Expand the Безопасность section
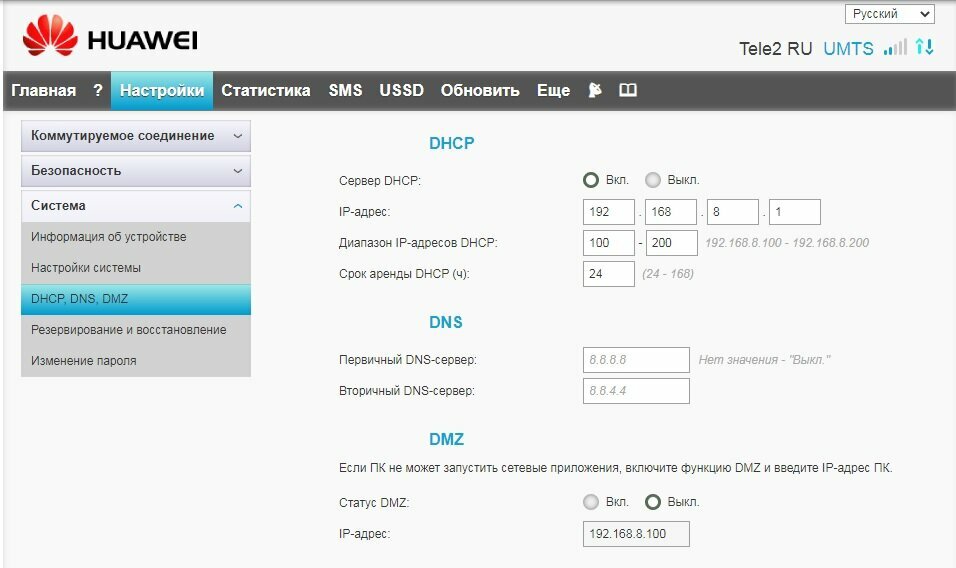This screenshot has height=568, width=956. 136,171
